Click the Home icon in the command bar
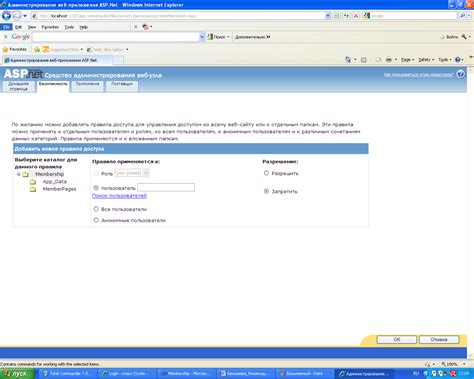 pyautogui.click(x=348, y=60)
